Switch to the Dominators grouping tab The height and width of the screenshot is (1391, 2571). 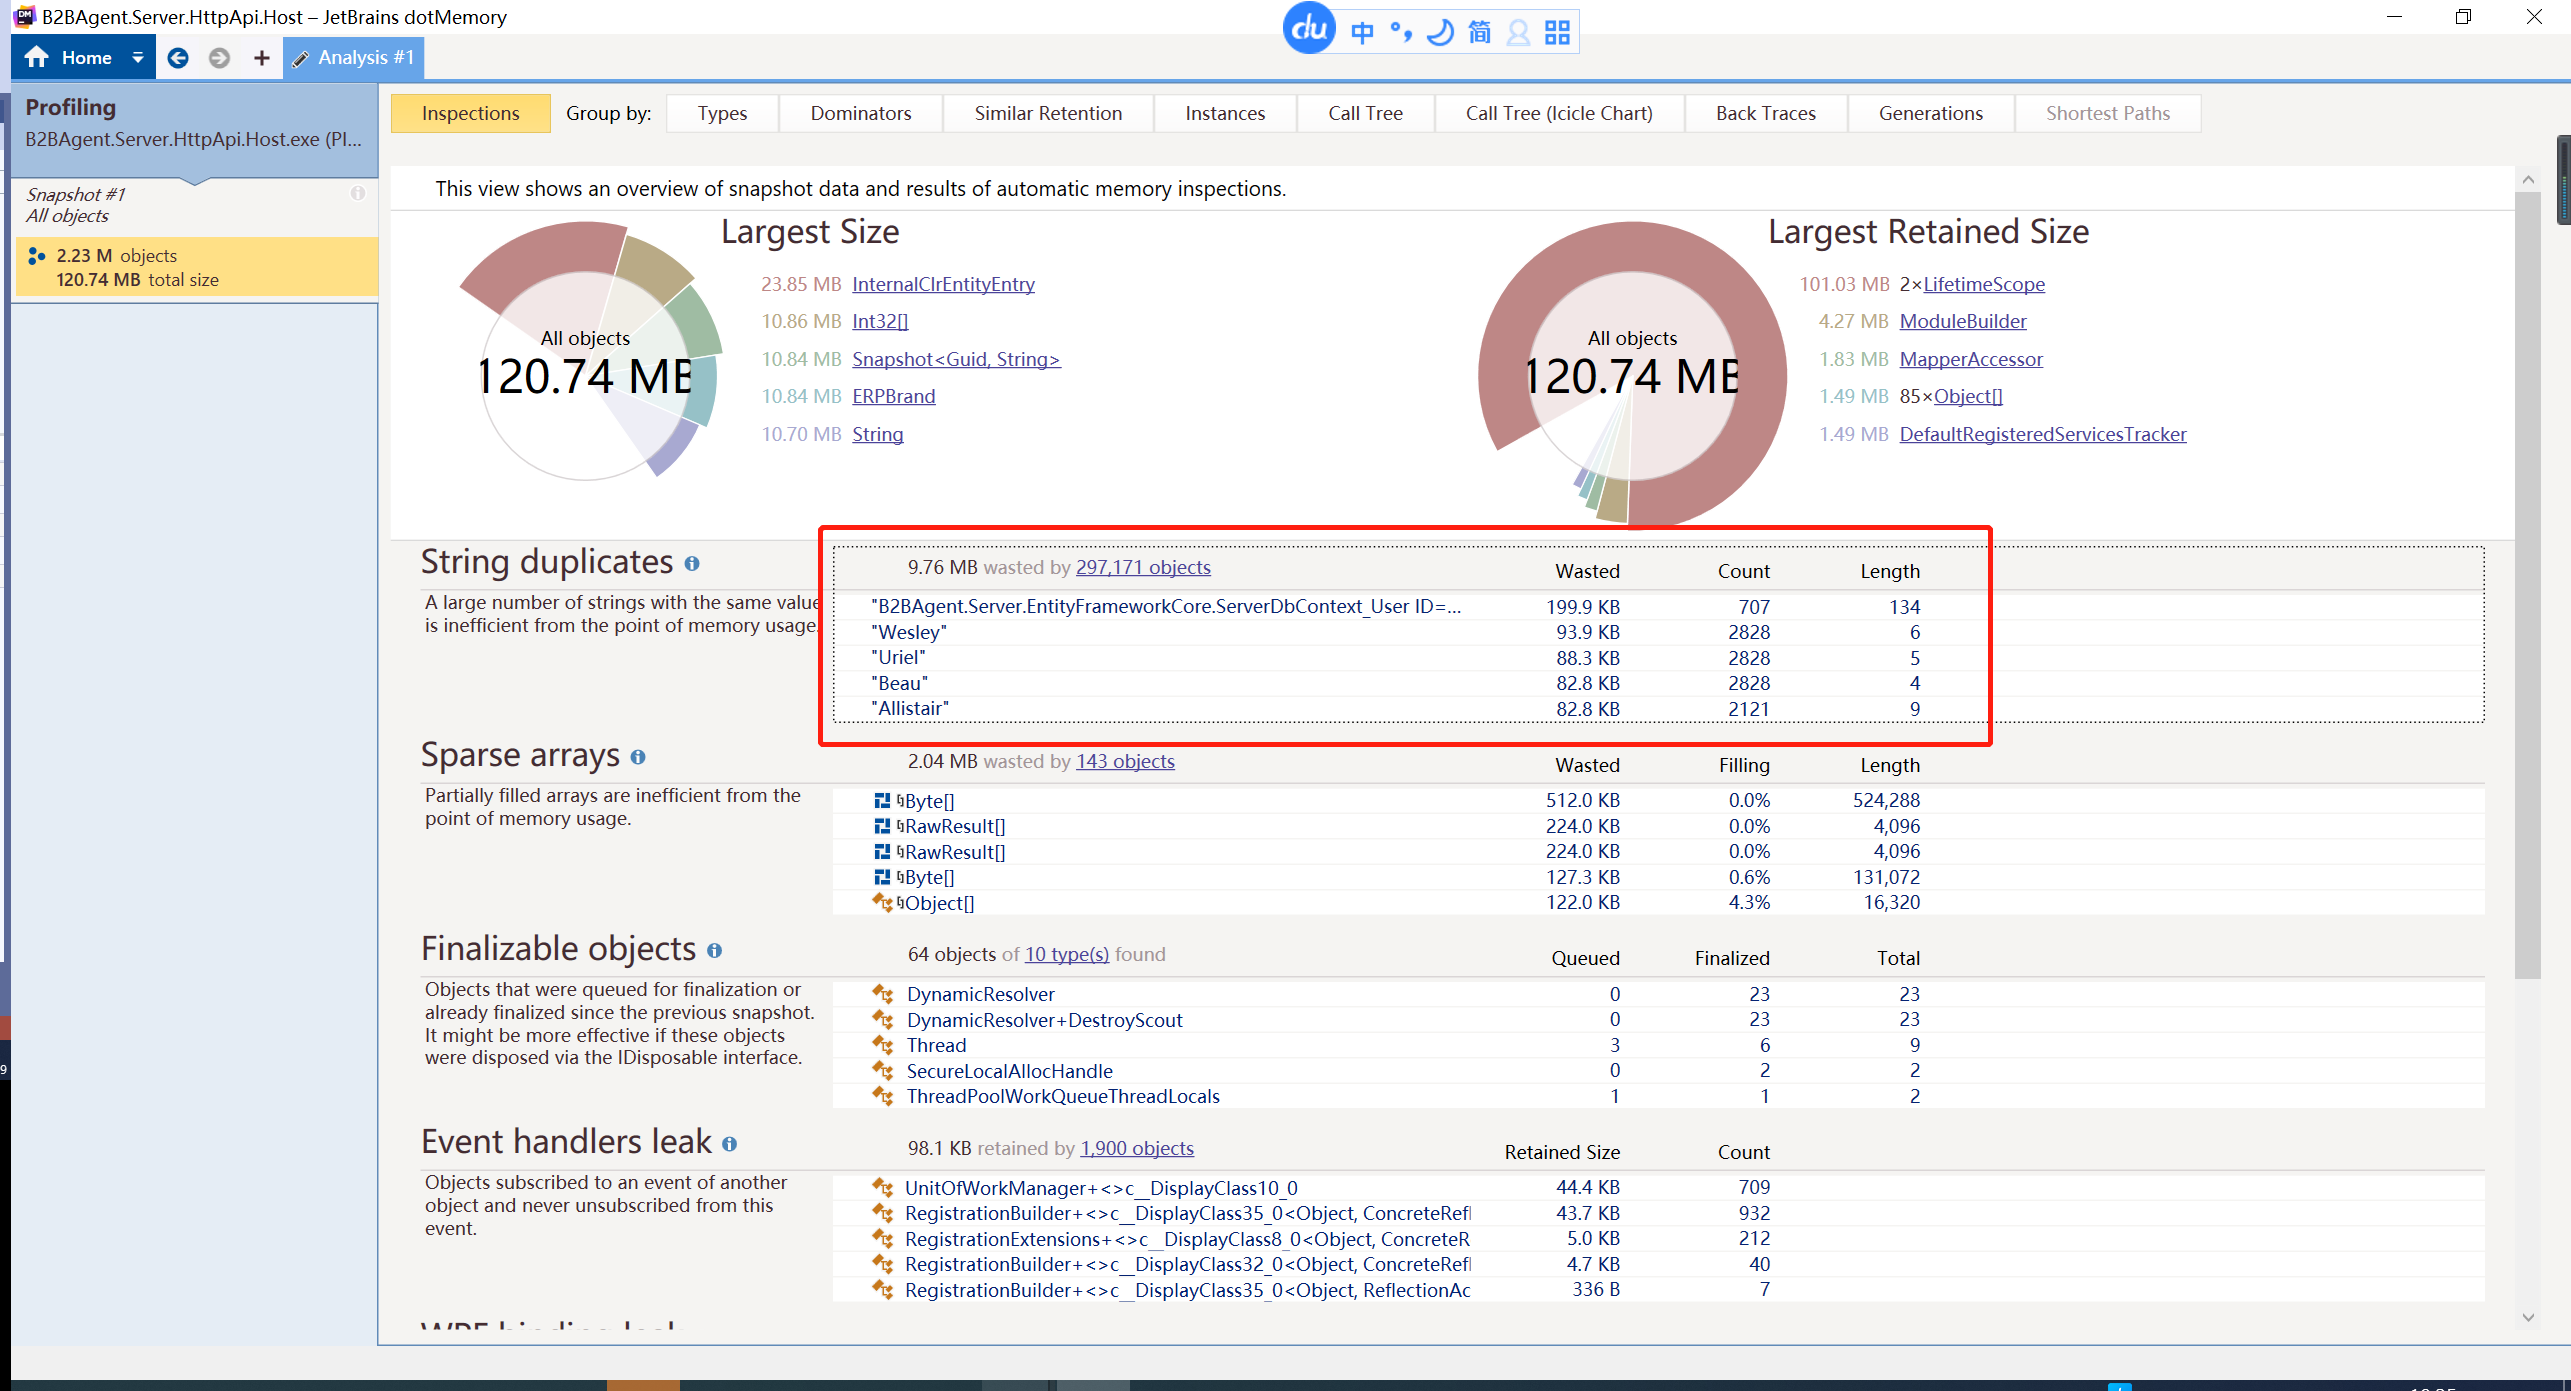(860, 113)
